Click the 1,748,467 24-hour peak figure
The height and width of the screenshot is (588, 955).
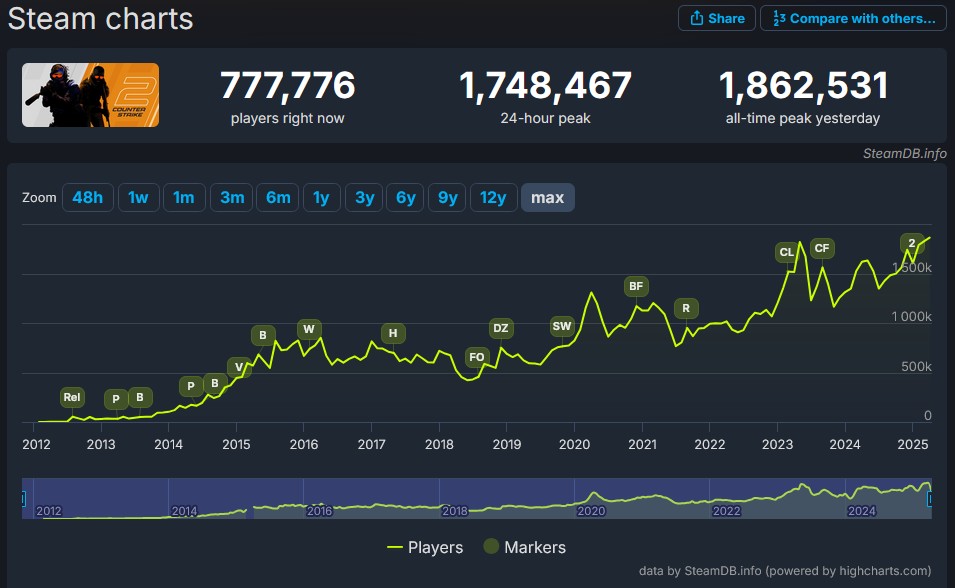[x=545, y=85]
